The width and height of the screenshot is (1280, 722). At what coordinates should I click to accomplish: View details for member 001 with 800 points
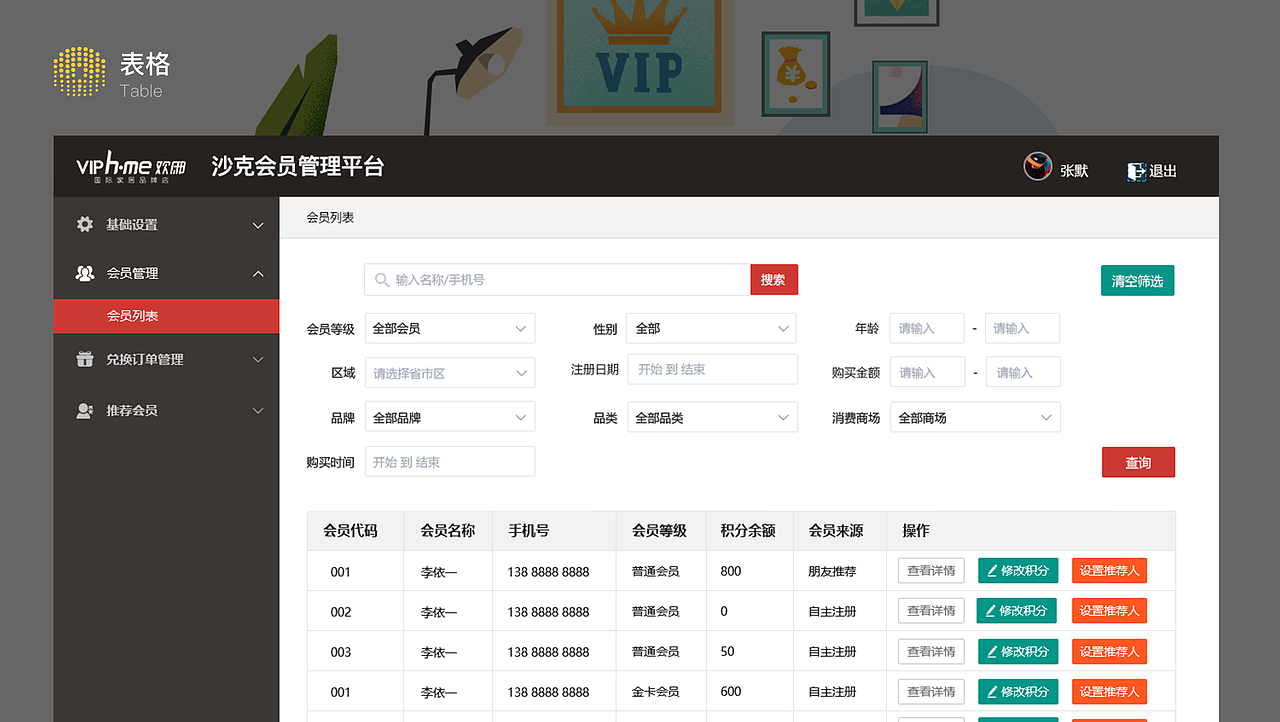pyautogui.click(x=931, y=571)
